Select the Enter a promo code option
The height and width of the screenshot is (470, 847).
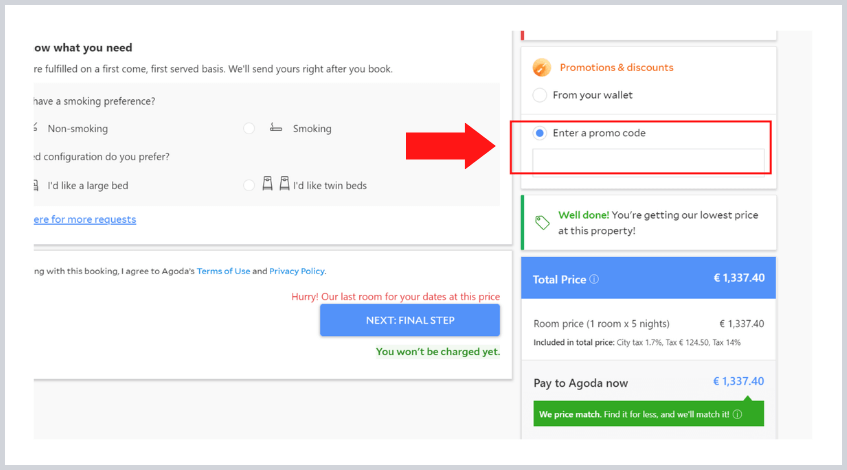[x=540, y=132]
